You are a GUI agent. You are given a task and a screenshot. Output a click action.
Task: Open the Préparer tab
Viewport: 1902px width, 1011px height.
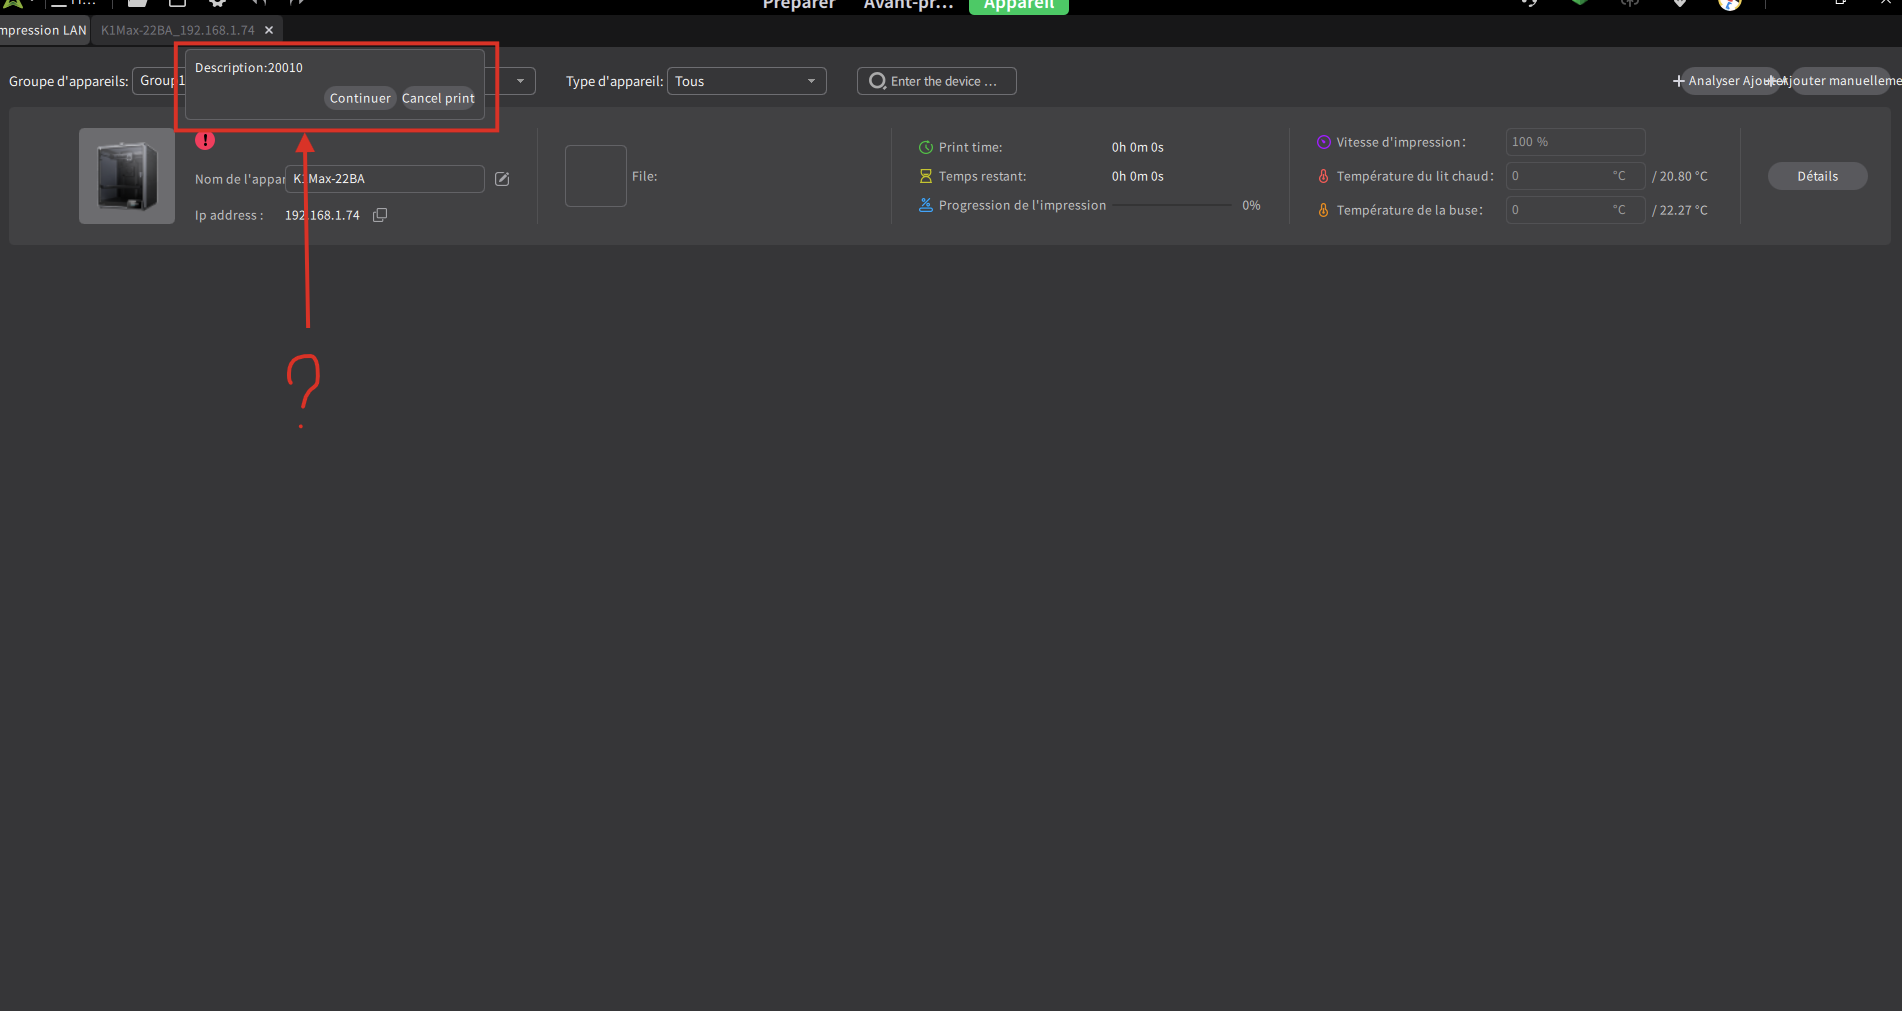pyautogui.click(x=798, y=5)
